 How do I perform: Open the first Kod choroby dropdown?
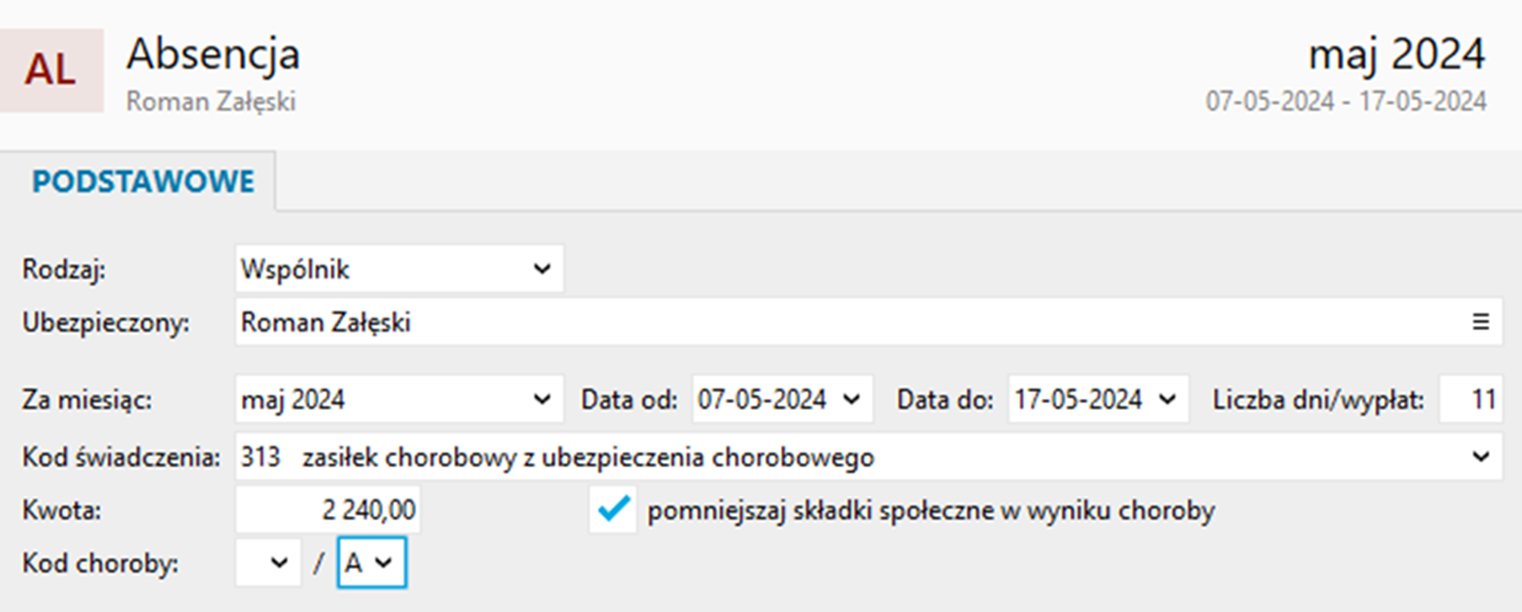[268, 563]
